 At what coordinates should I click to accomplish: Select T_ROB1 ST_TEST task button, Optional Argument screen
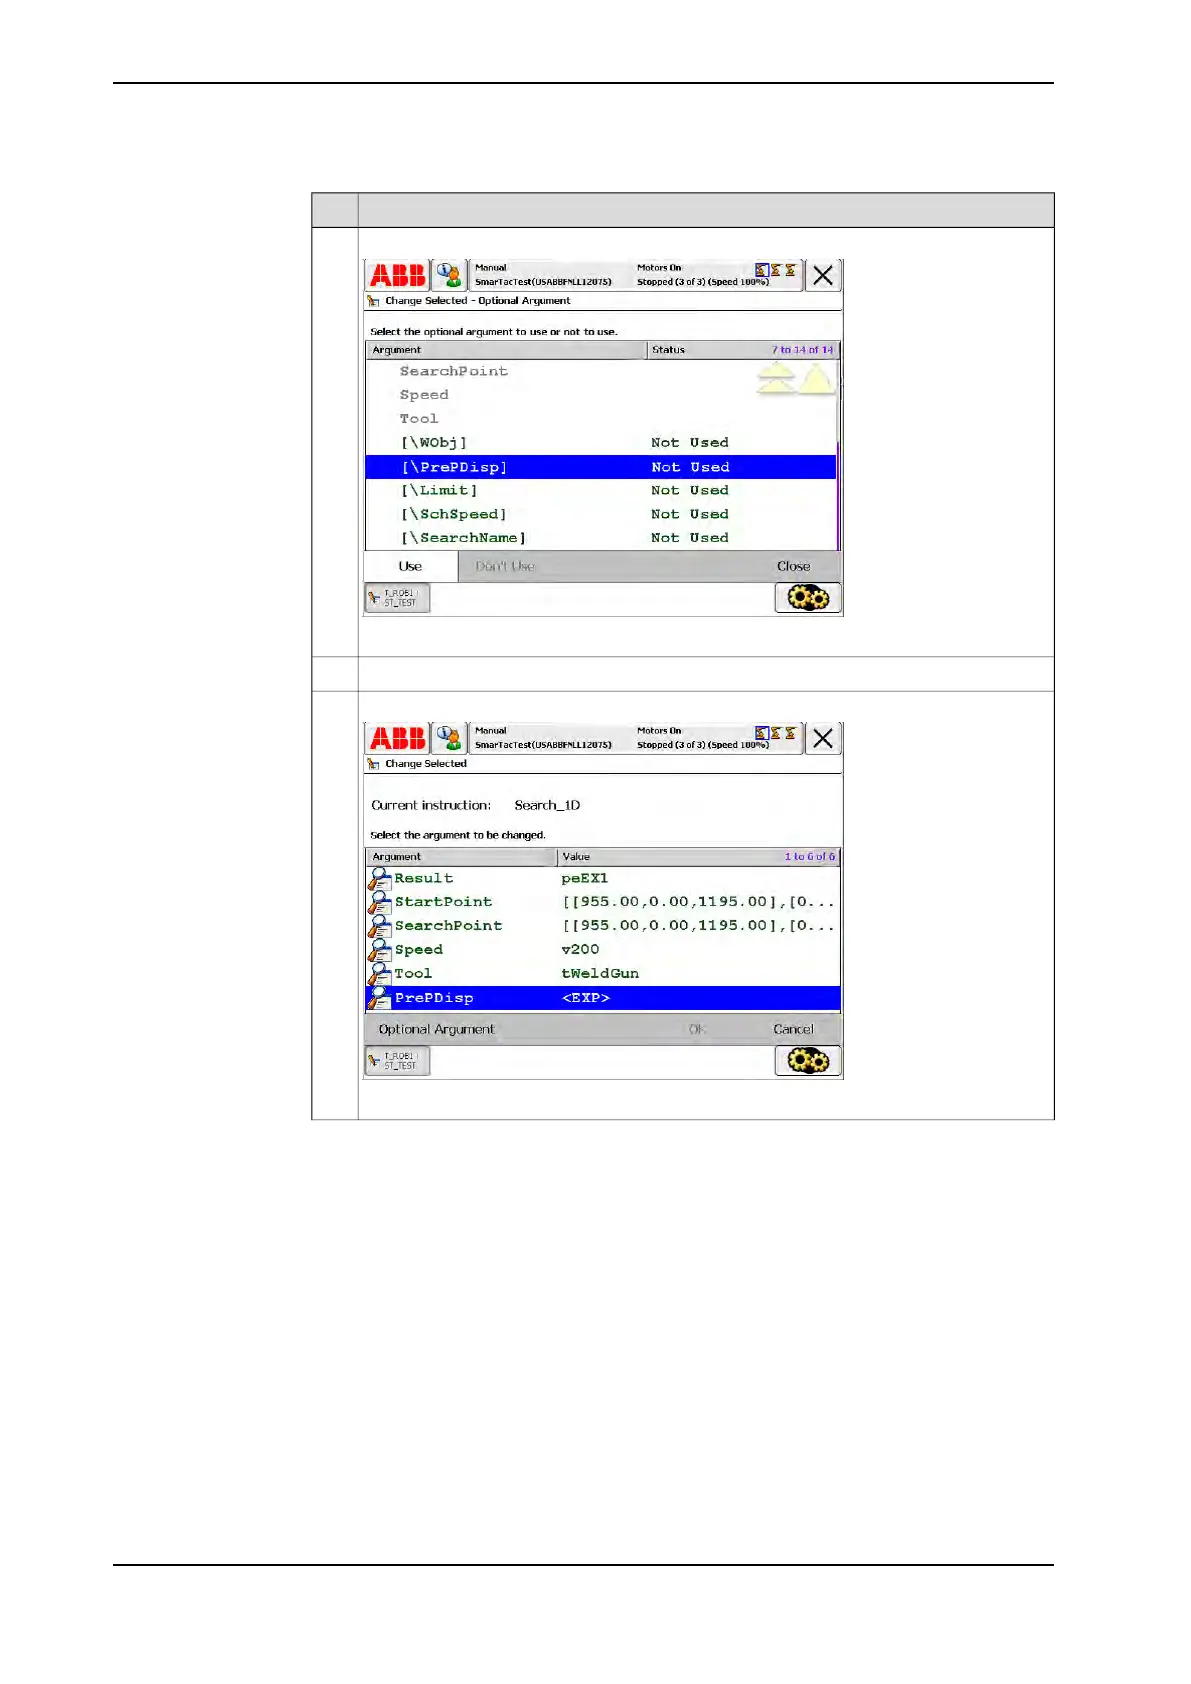[397, 598]
